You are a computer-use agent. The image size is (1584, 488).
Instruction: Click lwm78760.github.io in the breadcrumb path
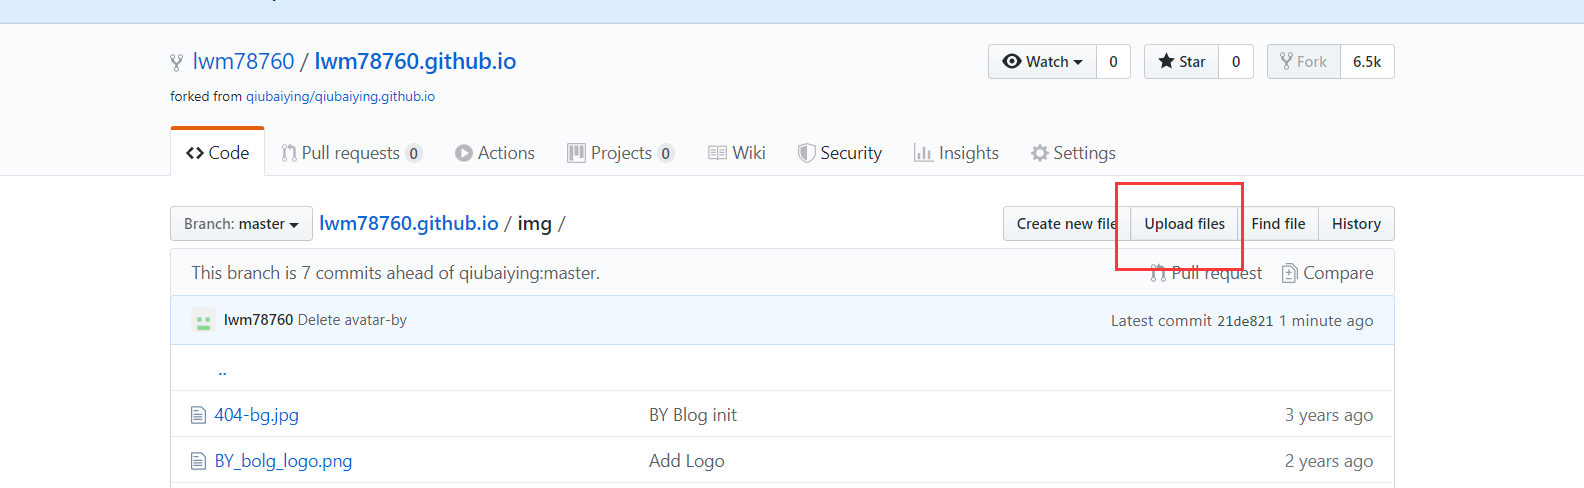point(409,224)
